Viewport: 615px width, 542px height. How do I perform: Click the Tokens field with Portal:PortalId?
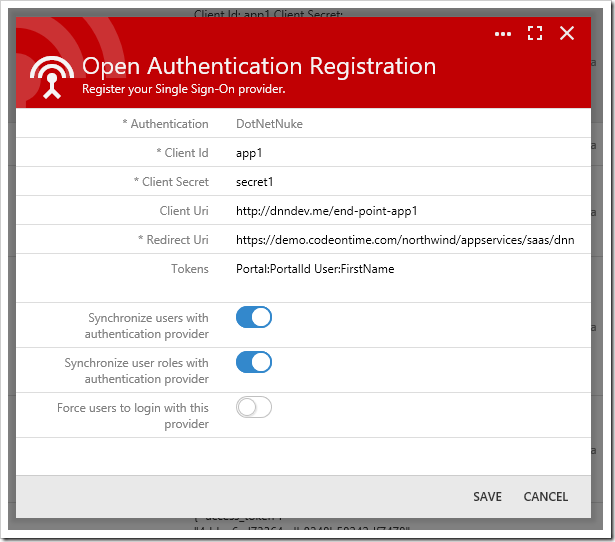click(406, 276)
